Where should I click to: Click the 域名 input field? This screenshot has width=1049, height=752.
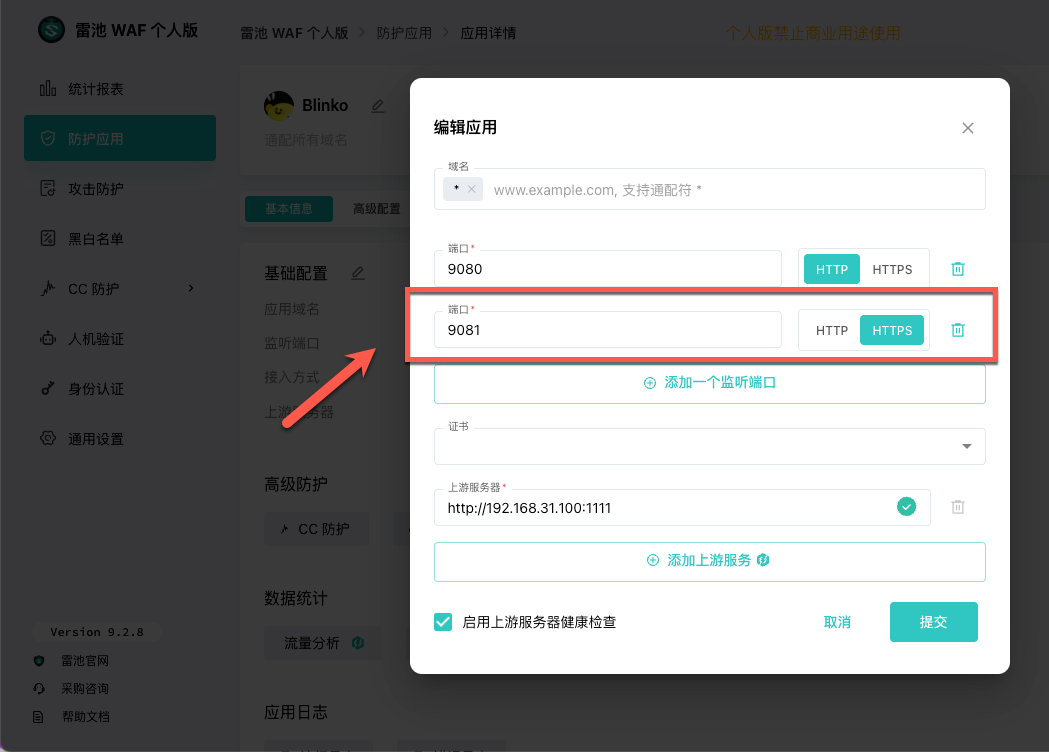[709, 189]
